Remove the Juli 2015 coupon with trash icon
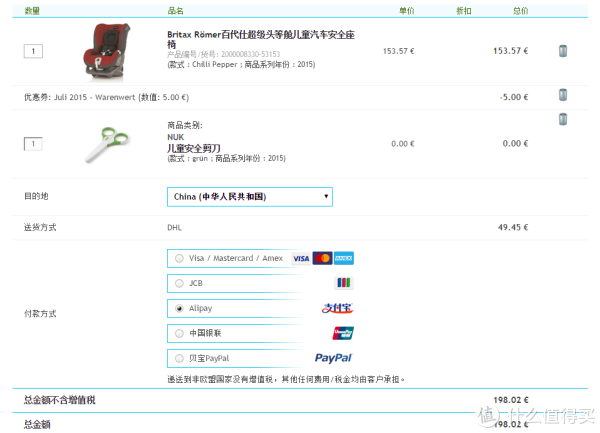 click(562, 95)
